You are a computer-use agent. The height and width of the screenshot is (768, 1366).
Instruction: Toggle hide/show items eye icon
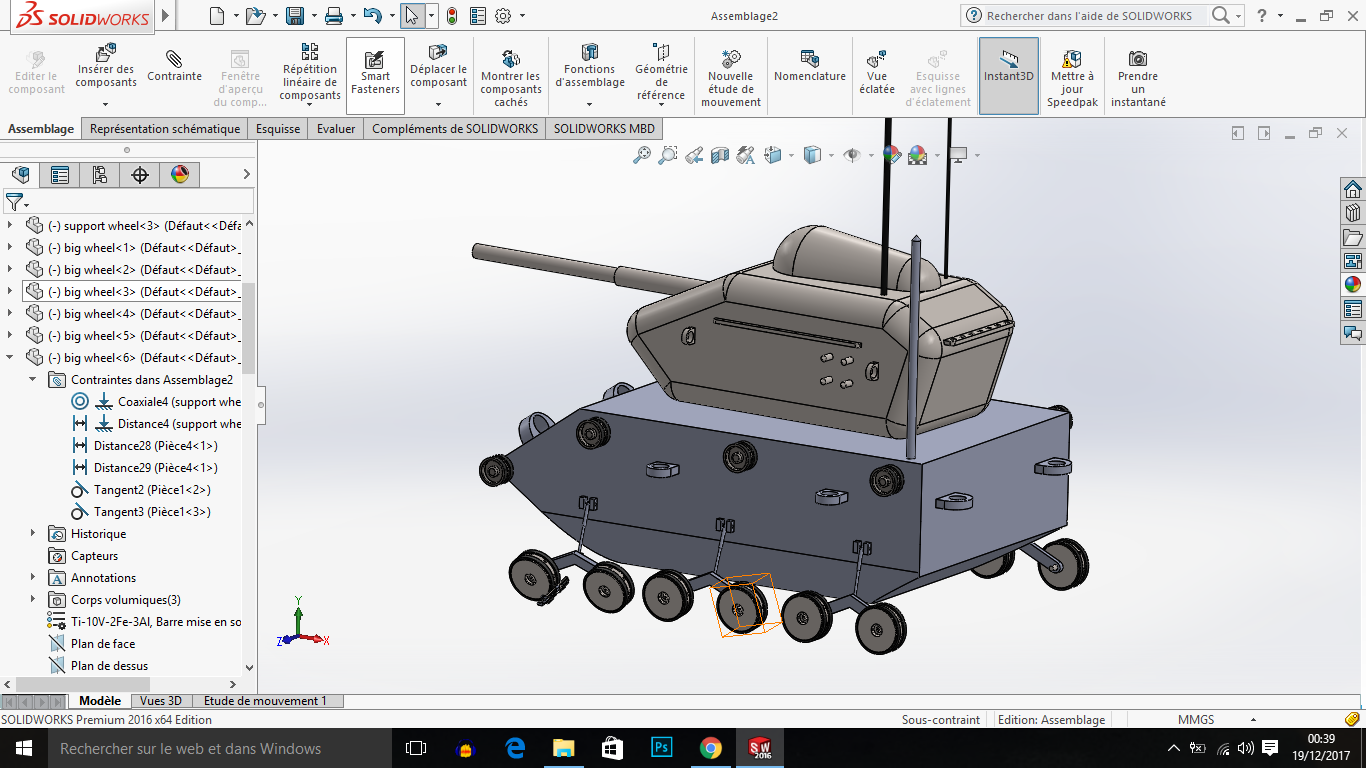[852, 155]
